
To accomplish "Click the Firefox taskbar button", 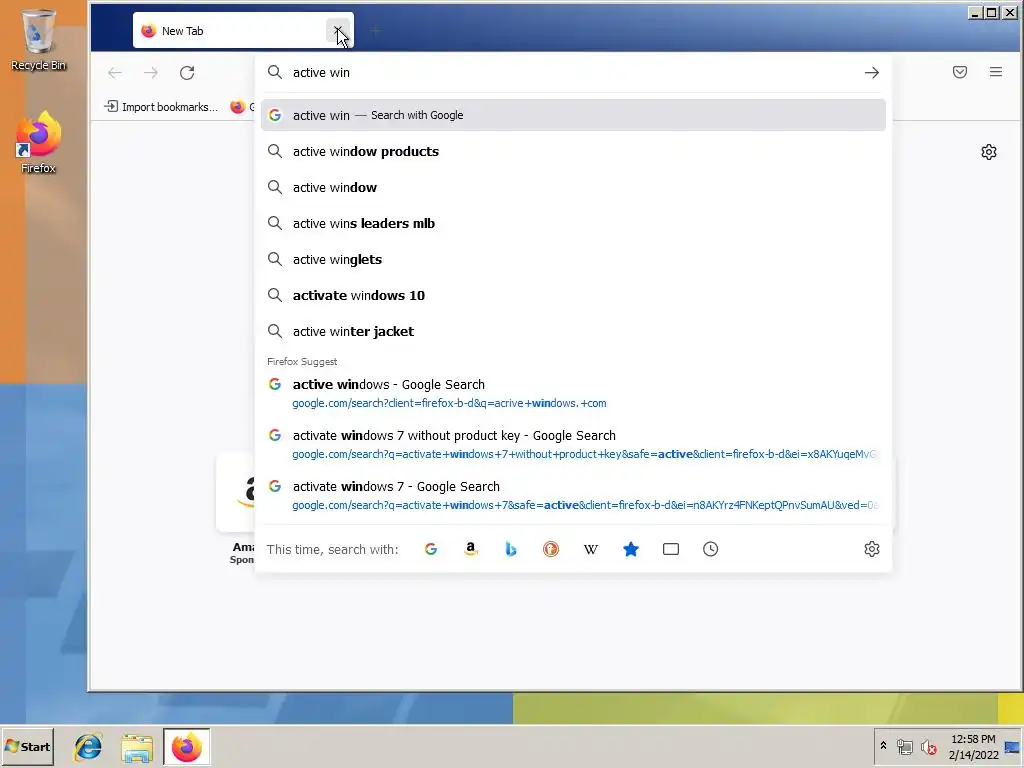I will pos(187,747).
